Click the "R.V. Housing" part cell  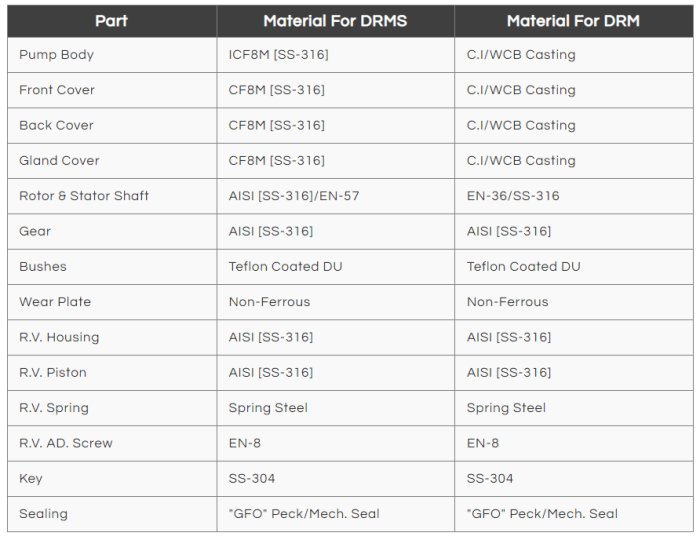coord(59,337)
